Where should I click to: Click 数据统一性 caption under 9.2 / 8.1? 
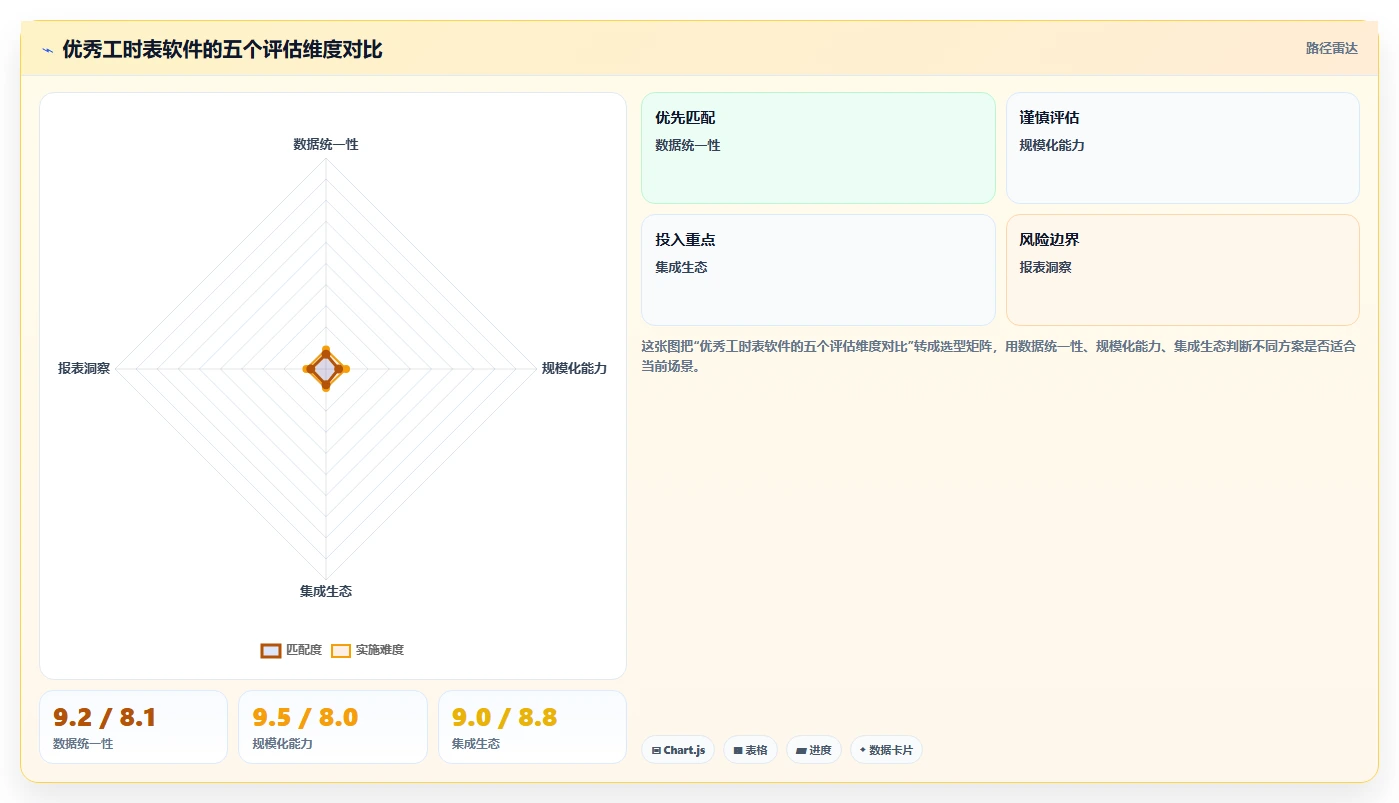tap(83, 744)
